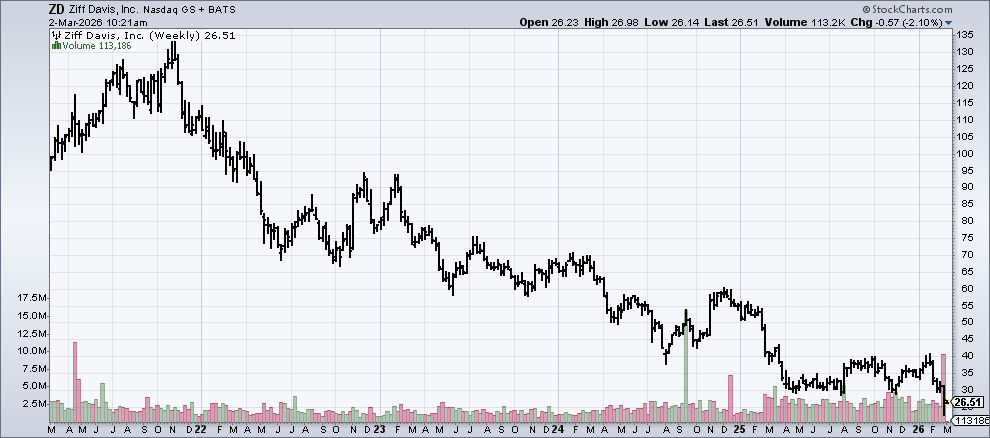The image size is (990, 438).
Task: Click the date 2-Mar-2026 10:21am
Action: click(98, 22)
